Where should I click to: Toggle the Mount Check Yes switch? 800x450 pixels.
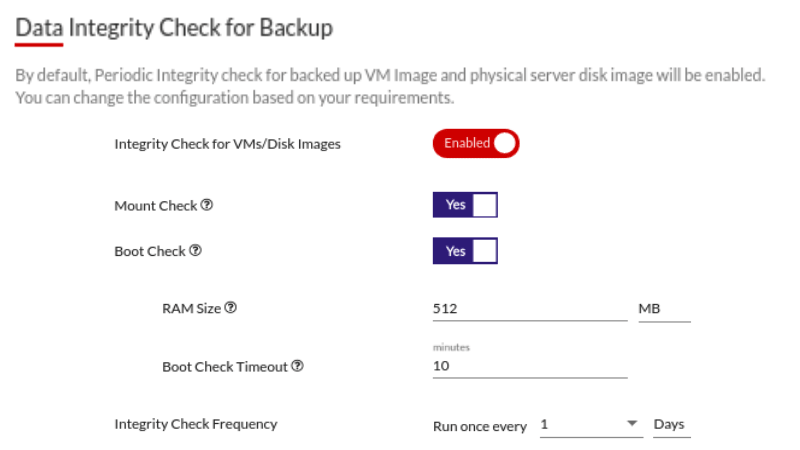(465, 205)
